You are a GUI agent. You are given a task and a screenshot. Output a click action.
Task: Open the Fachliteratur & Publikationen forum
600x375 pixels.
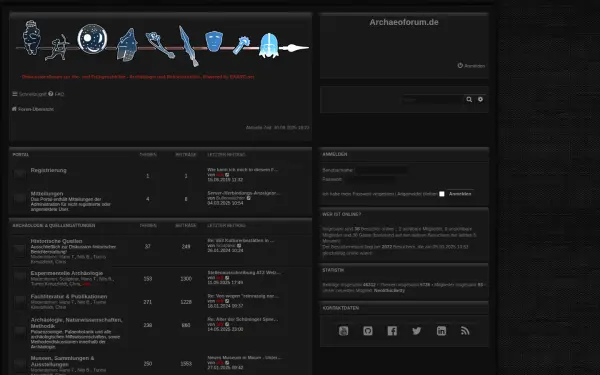(x=69, y=297)
